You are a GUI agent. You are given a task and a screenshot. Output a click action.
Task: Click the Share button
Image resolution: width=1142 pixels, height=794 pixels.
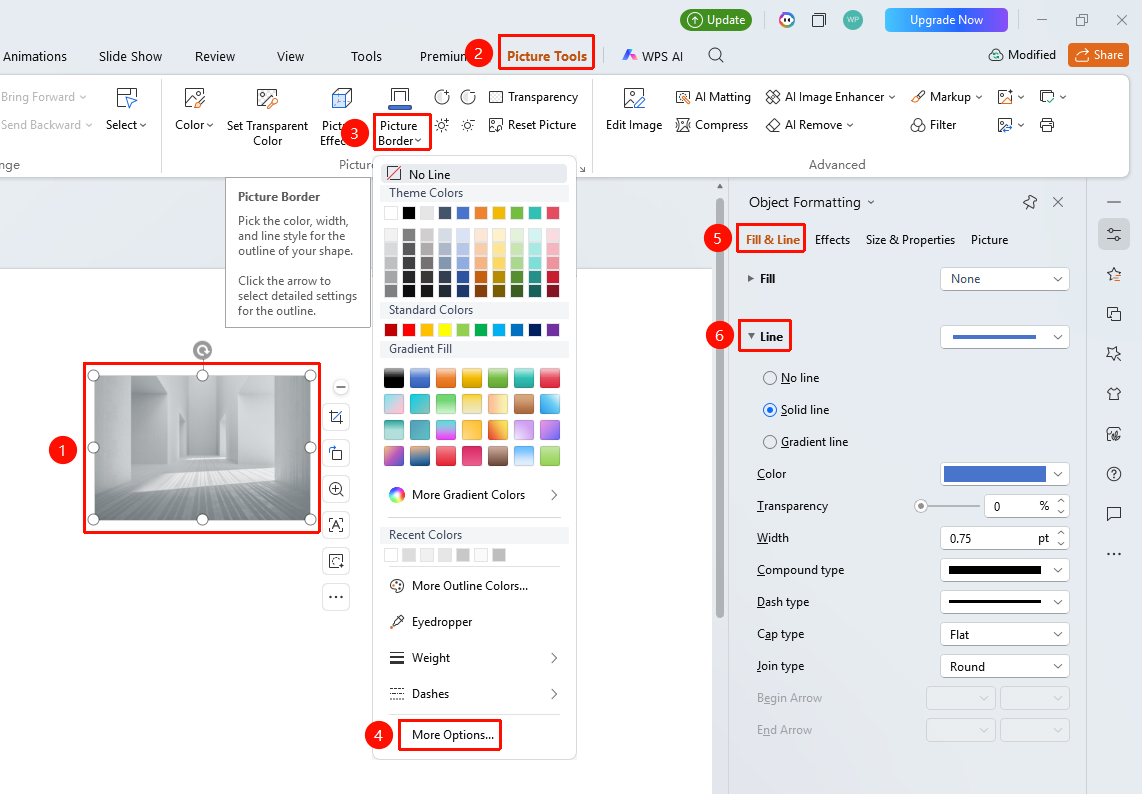point(1098,55)
